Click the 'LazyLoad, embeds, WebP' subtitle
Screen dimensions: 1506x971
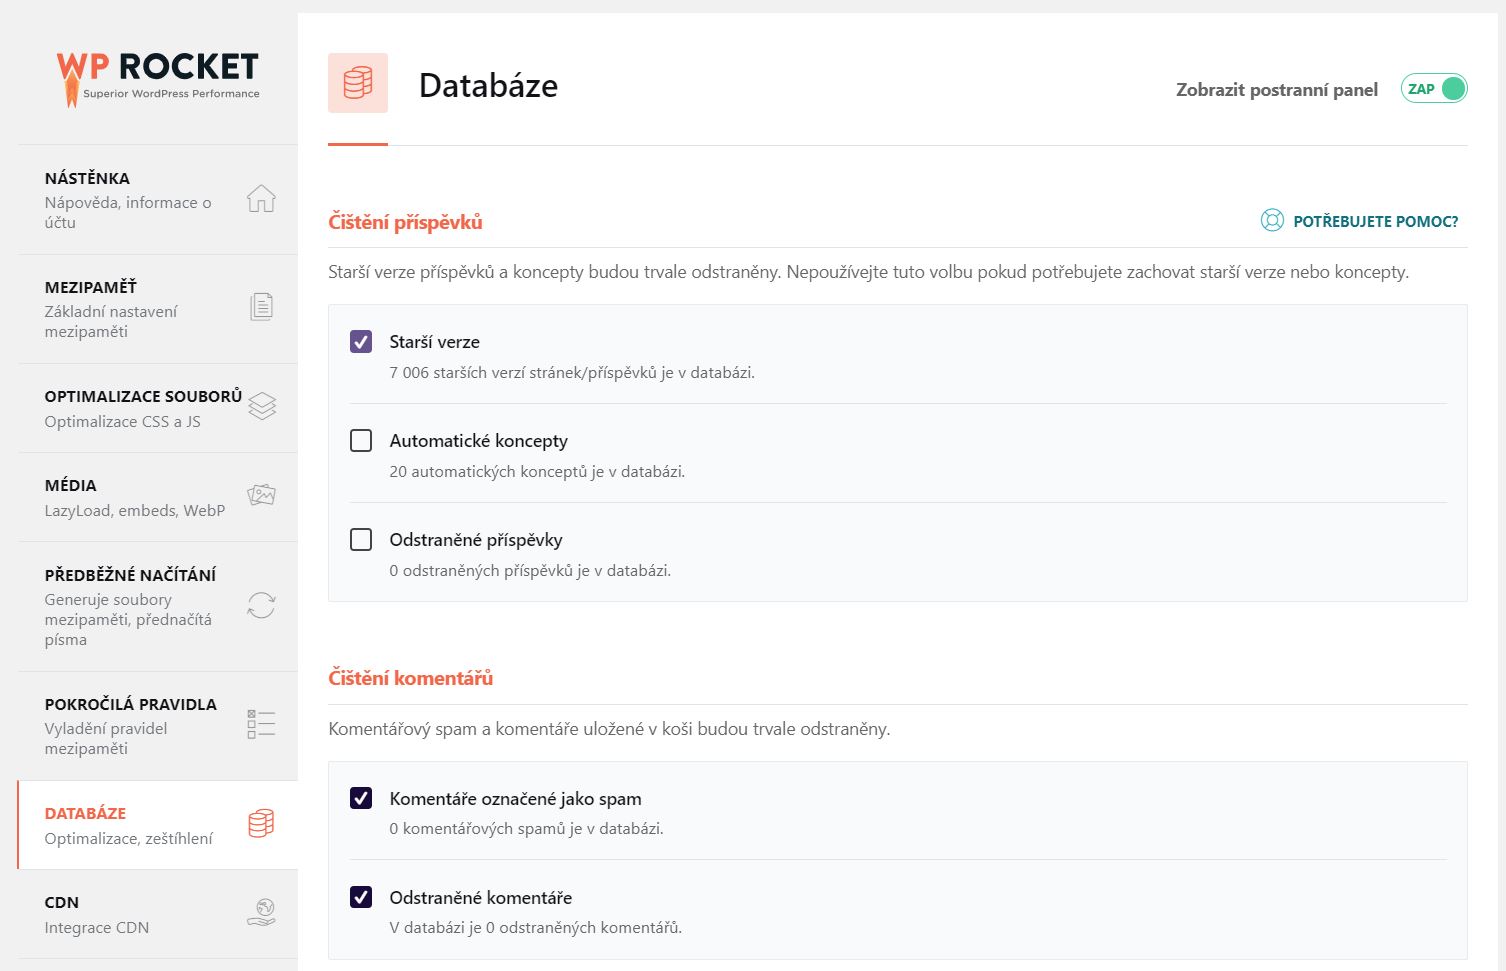[x=135, y=511]
